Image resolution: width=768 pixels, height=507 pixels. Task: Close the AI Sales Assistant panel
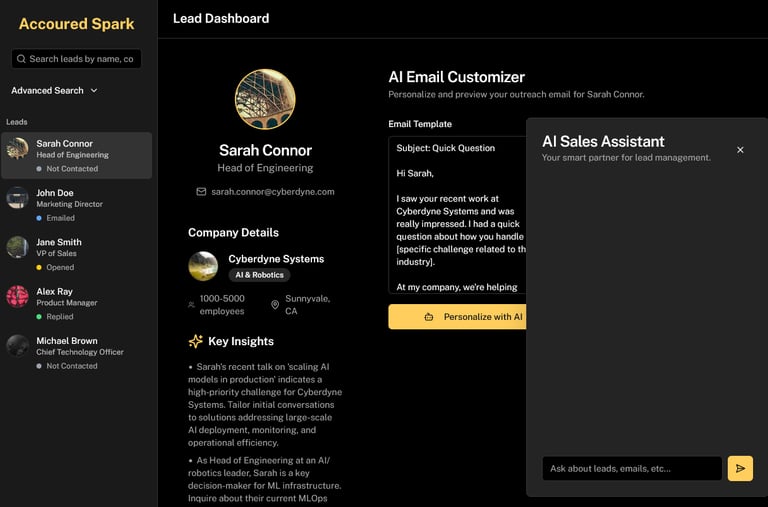click(740, 150)
